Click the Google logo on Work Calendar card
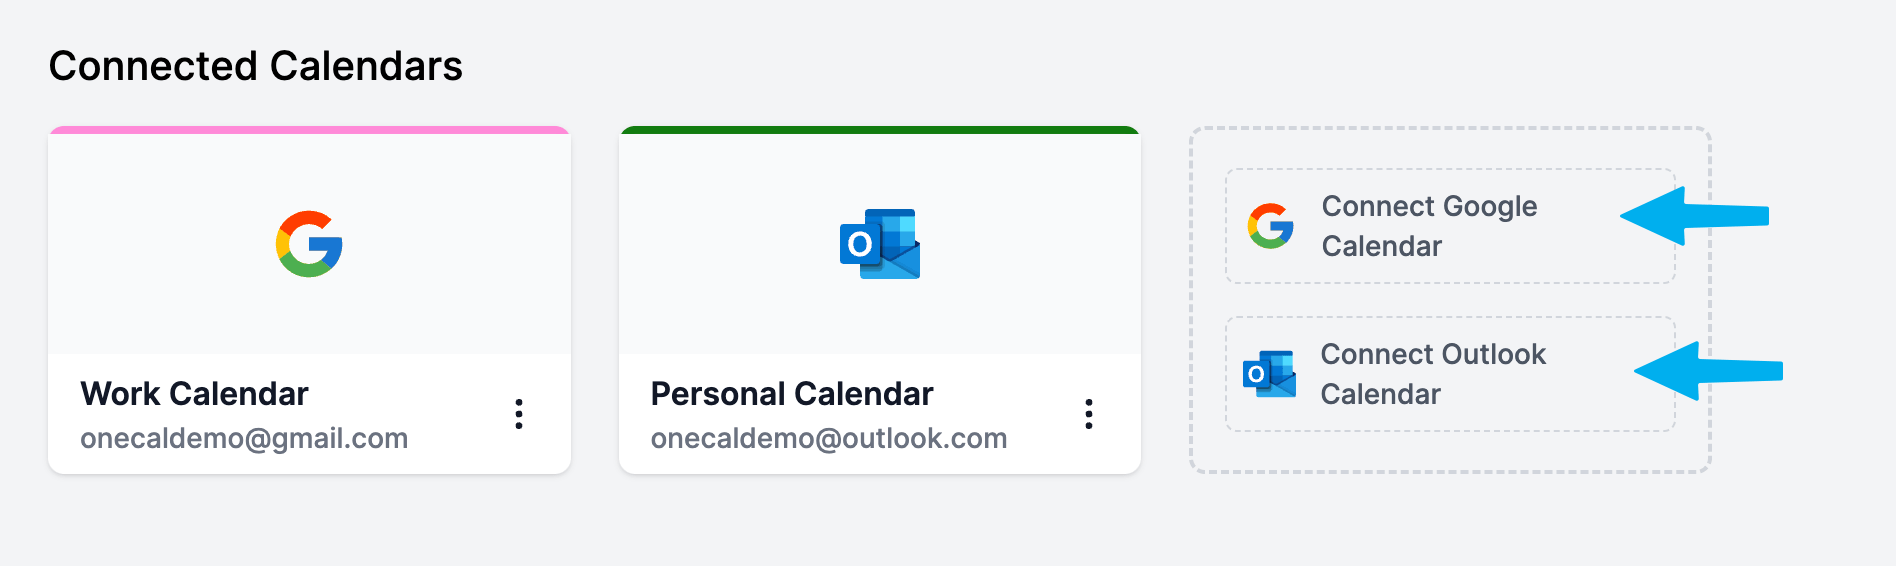 tap(309, 244)
